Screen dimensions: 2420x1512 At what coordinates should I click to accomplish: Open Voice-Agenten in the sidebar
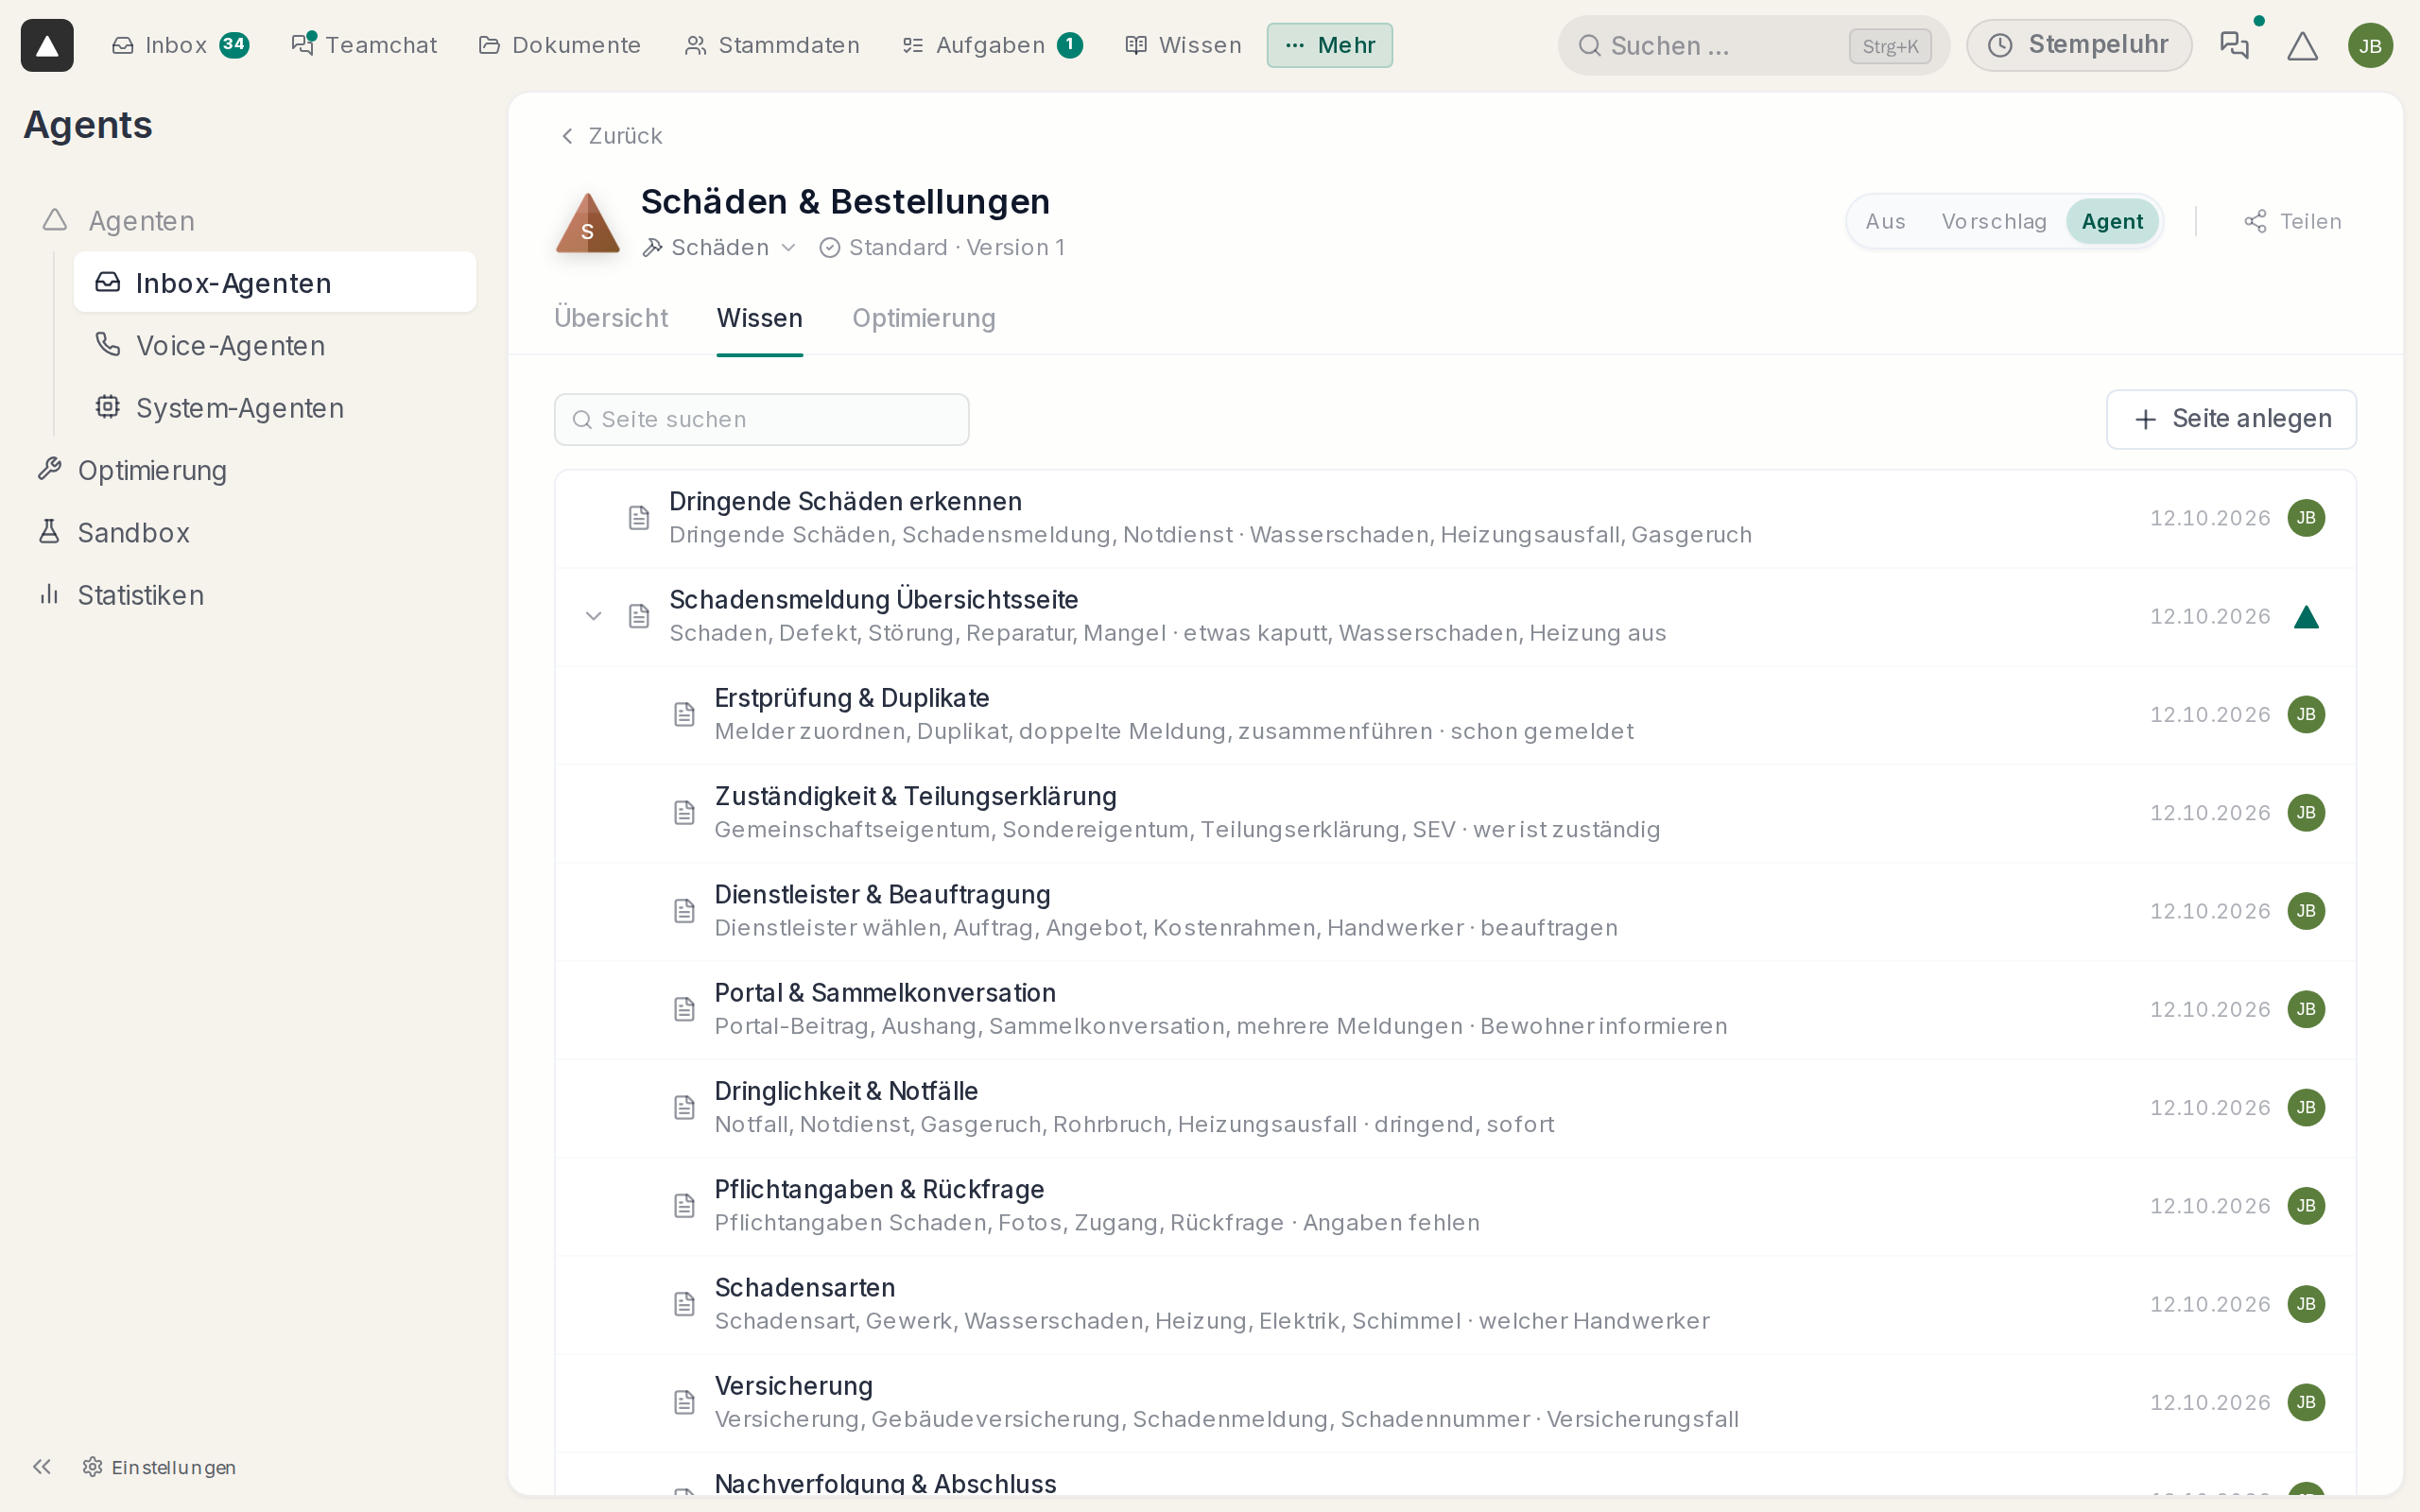click(x=275, y=345)
